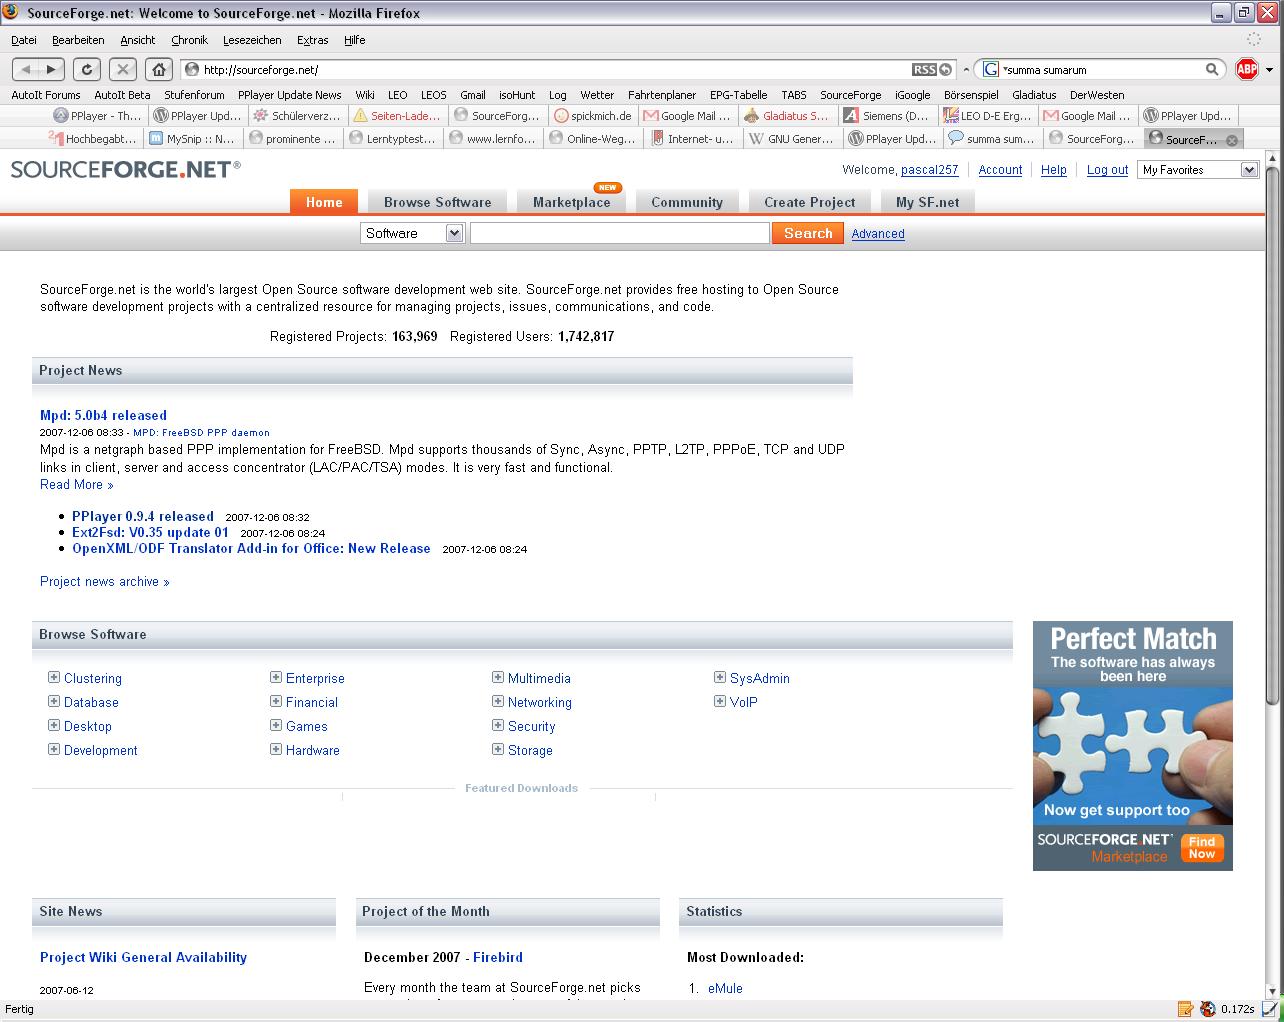Go forward using the browser forward arrow
1284x1022 pixels.
pos(52,69)
